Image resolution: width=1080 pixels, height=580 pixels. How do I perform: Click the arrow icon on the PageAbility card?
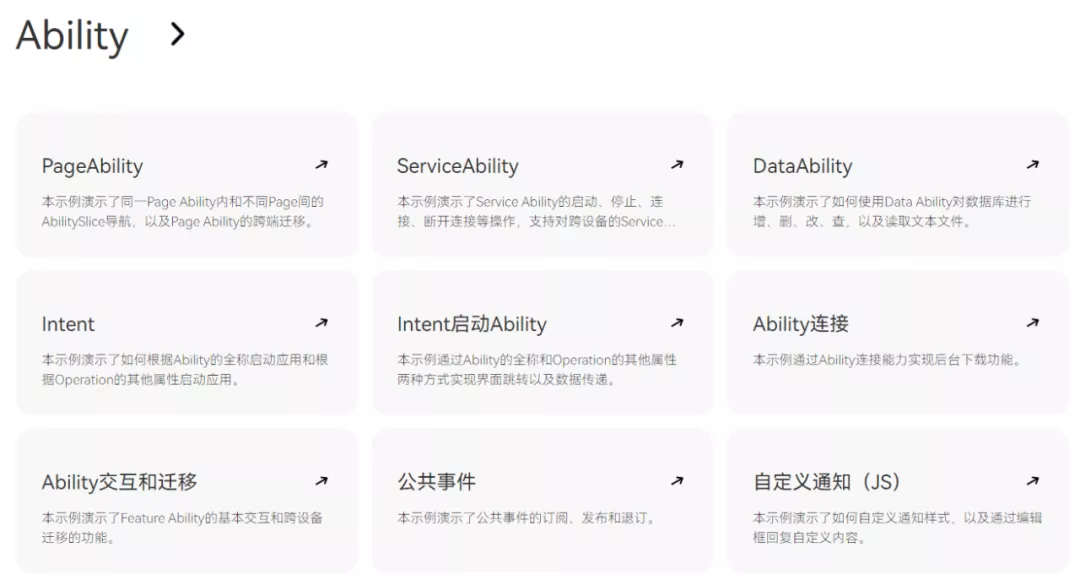coord(321,164)
